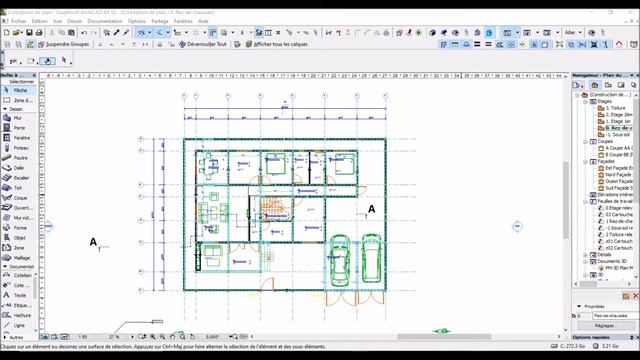
Task: Toggle the highlighted blue 3D document icon
Action: point(489,32)
